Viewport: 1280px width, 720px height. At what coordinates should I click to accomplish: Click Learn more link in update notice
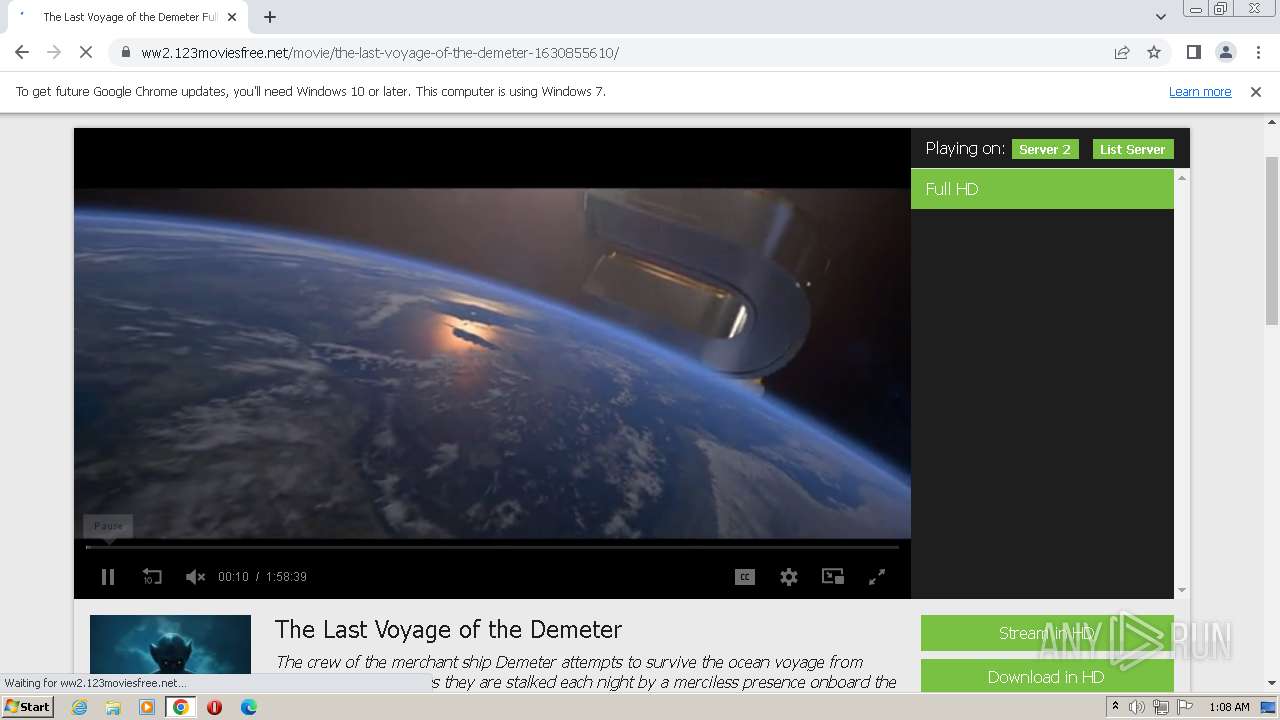point(1200,92)
